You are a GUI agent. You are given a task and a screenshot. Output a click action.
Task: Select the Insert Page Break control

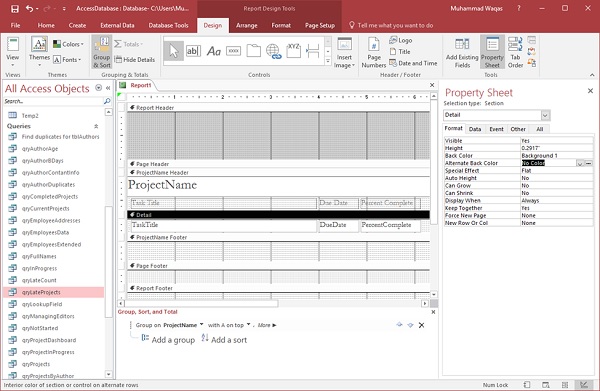(x=313, y=51)
